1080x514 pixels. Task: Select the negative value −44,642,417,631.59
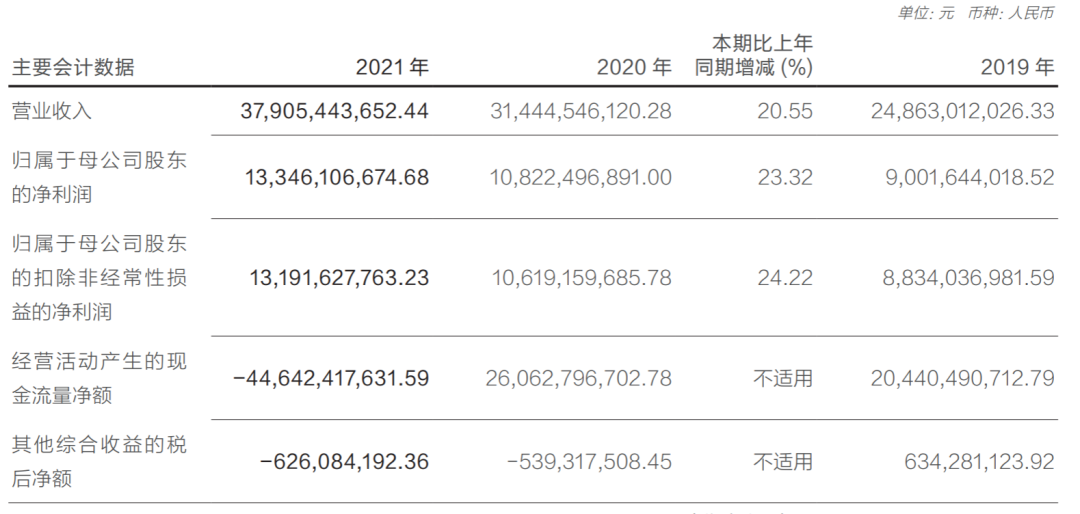(331, 379)
